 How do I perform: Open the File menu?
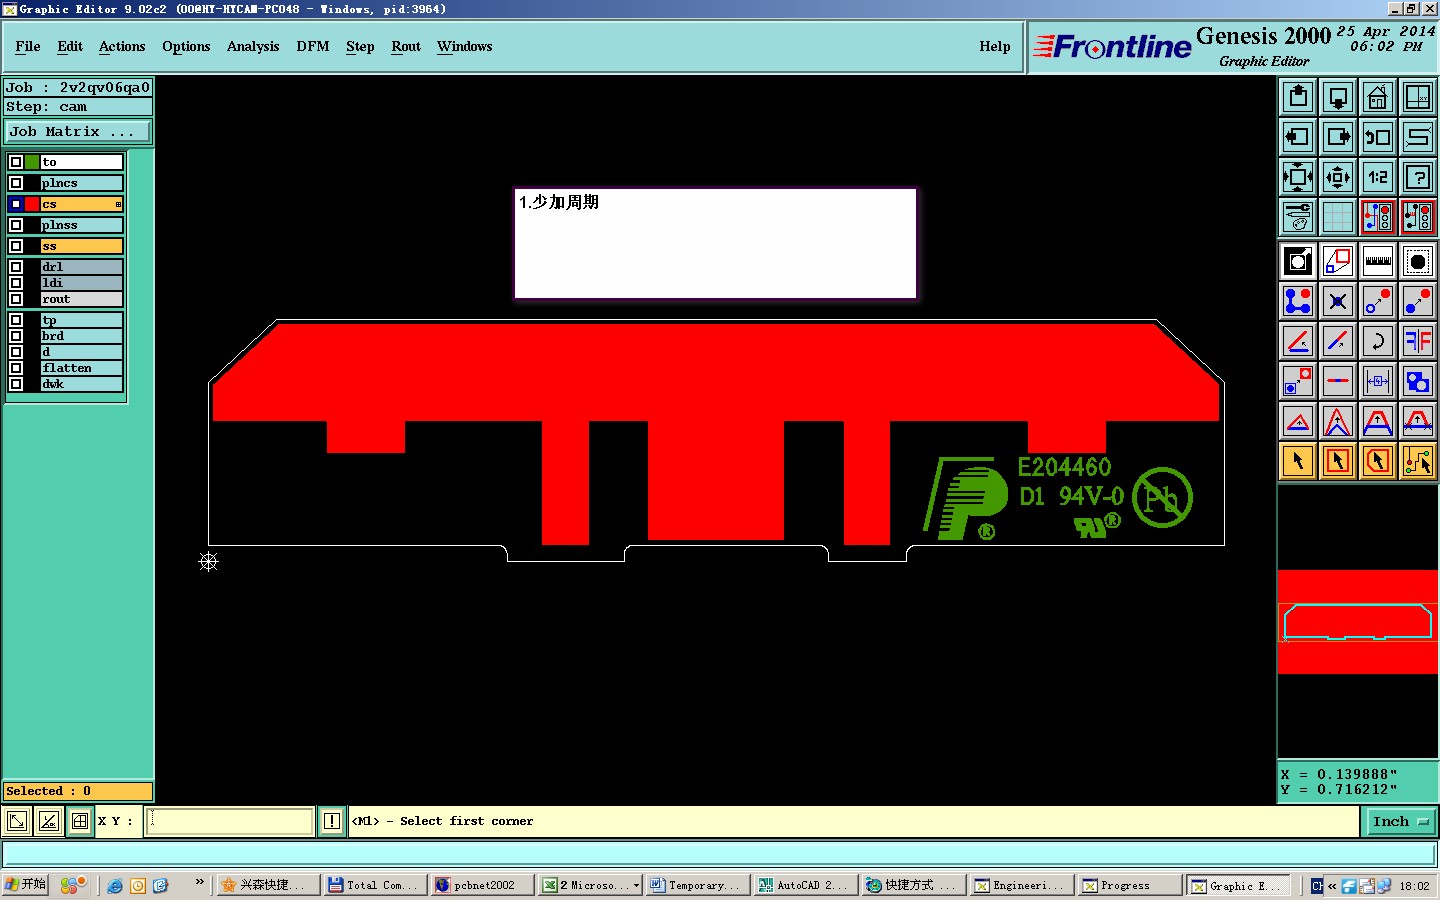[28, 47]
